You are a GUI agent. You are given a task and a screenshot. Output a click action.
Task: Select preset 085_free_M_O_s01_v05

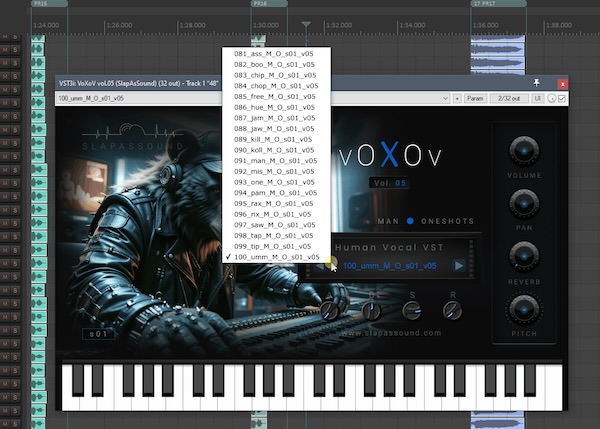tap(276, 97)
